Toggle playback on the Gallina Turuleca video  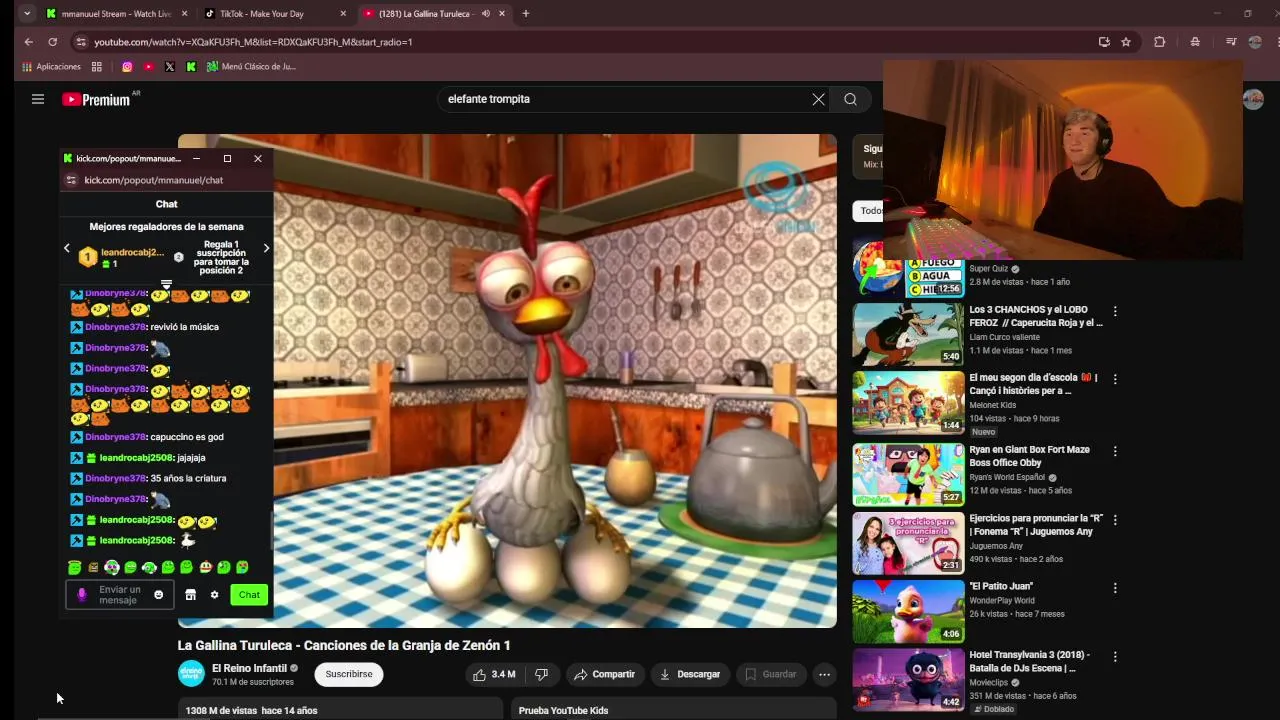507,381
